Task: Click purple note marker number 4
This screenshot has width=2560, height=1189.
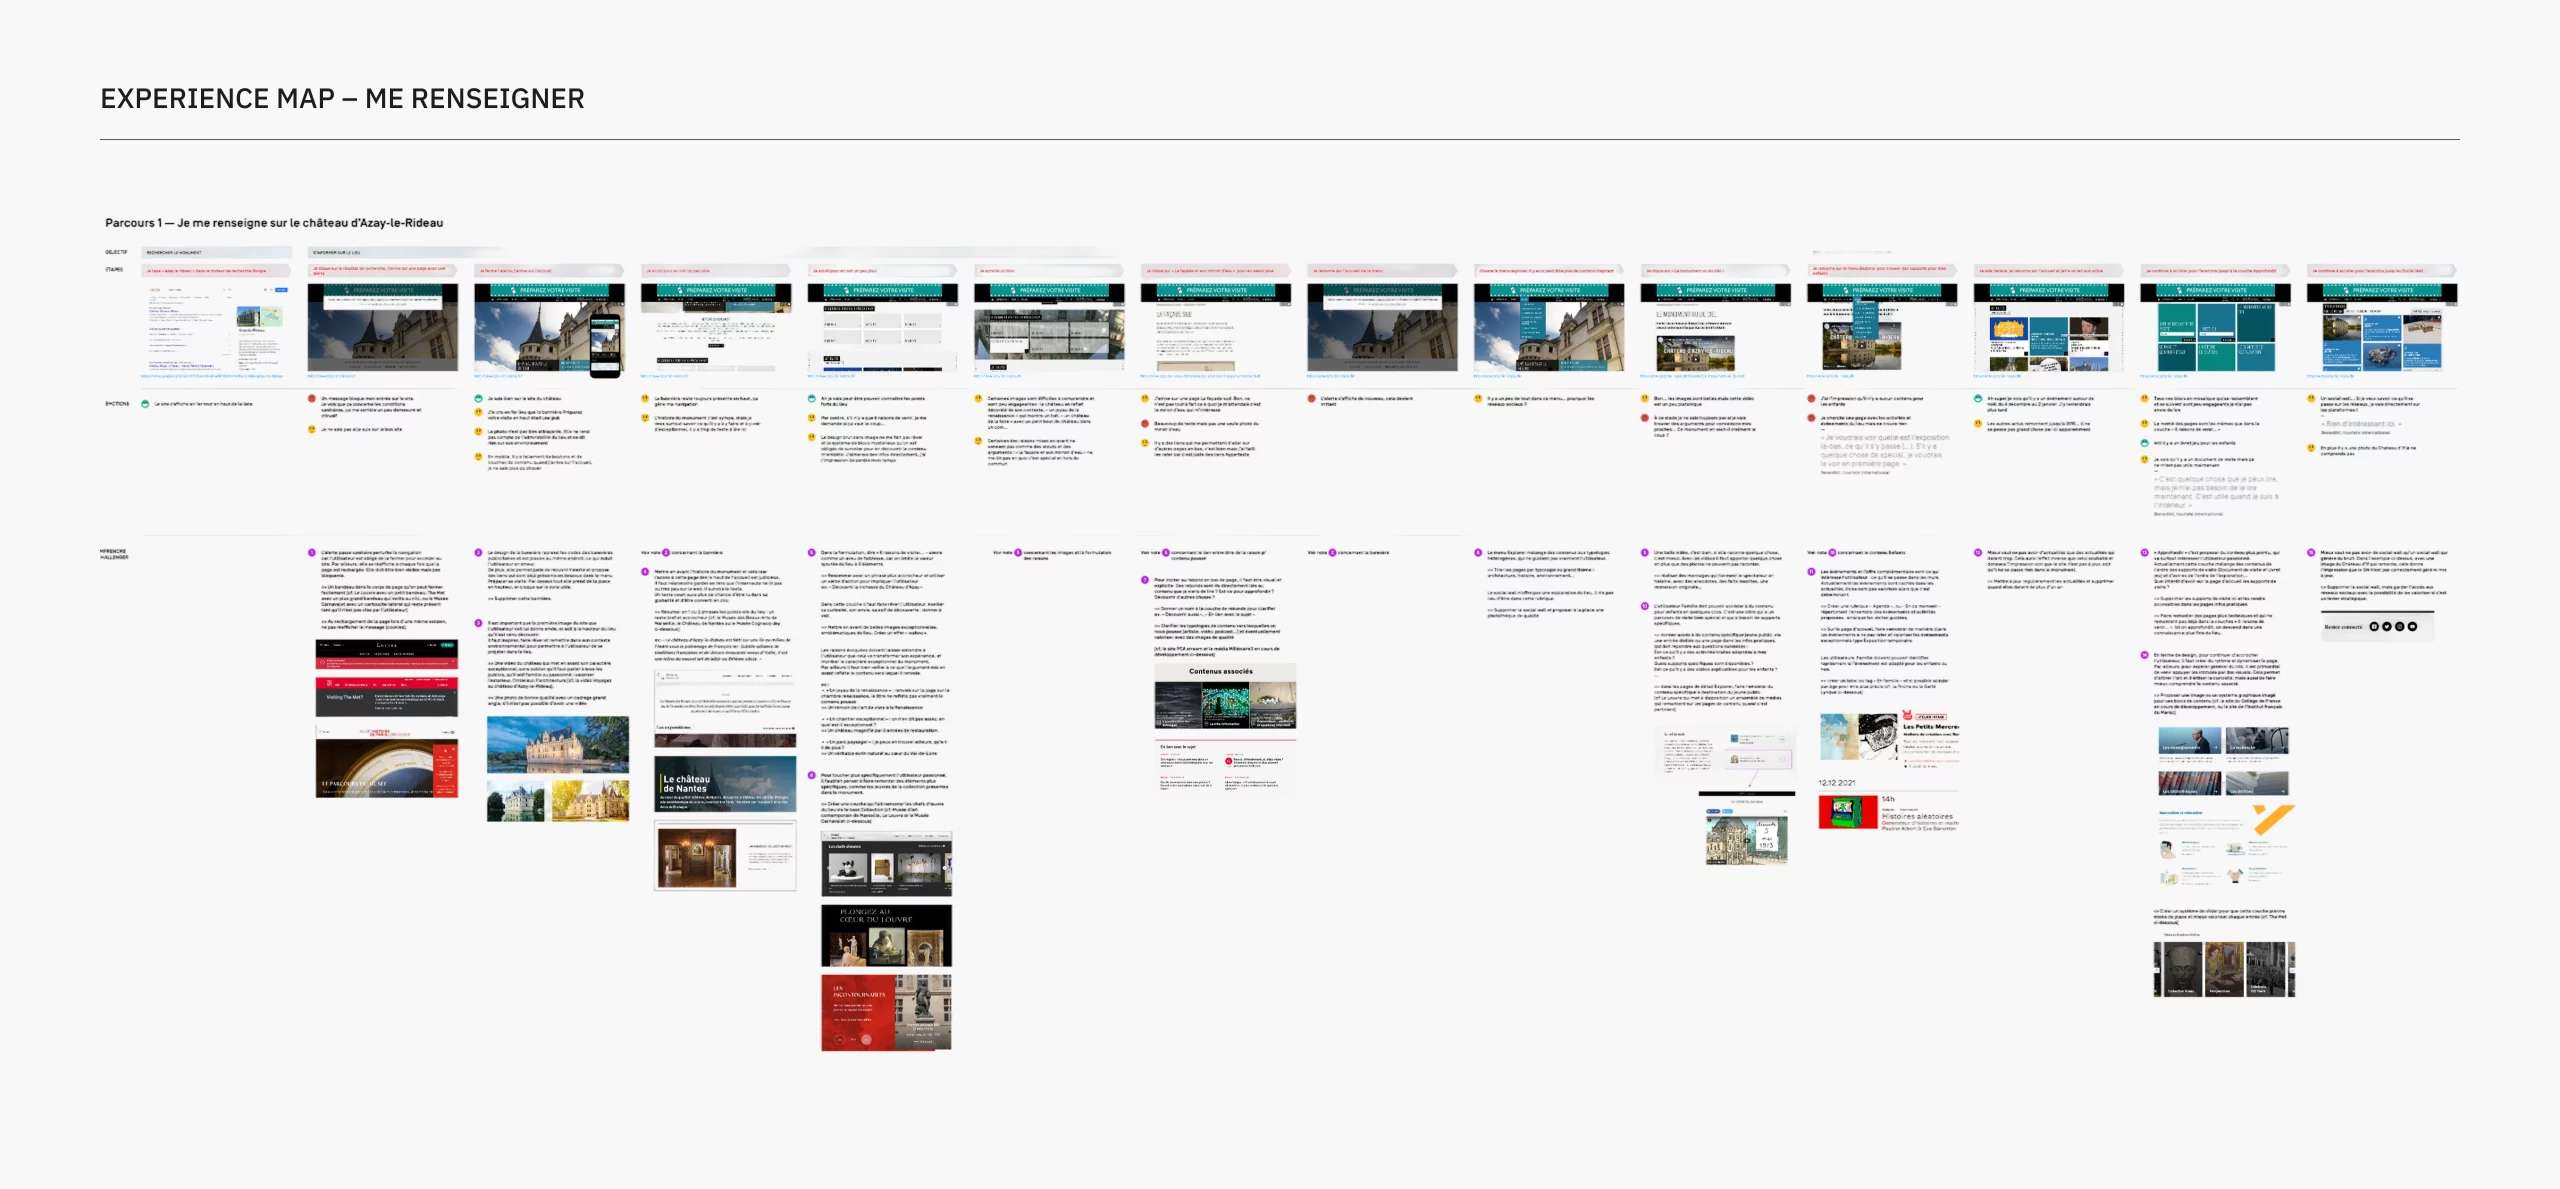Action: pos(645,572)
